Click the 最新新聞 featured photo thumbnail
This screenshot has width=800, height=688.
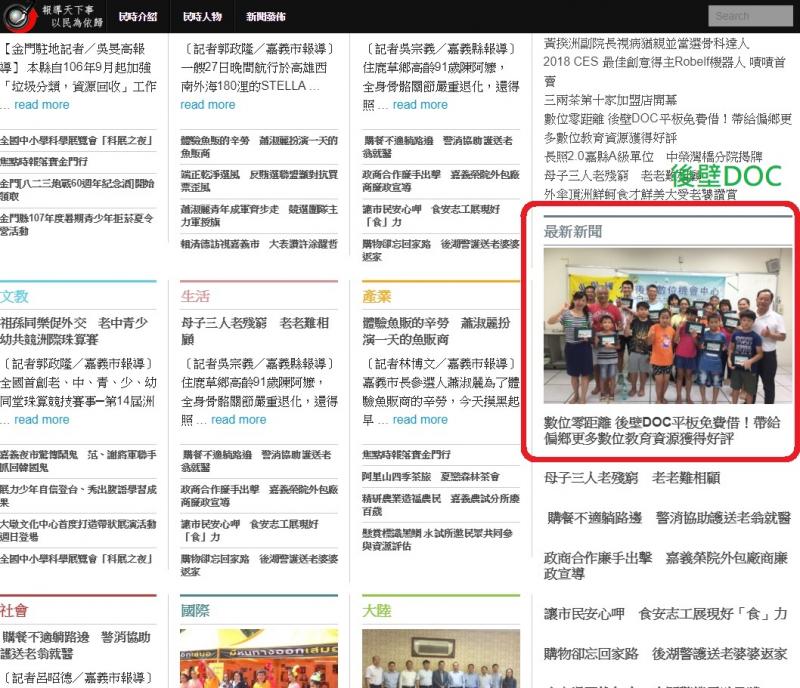665,327
